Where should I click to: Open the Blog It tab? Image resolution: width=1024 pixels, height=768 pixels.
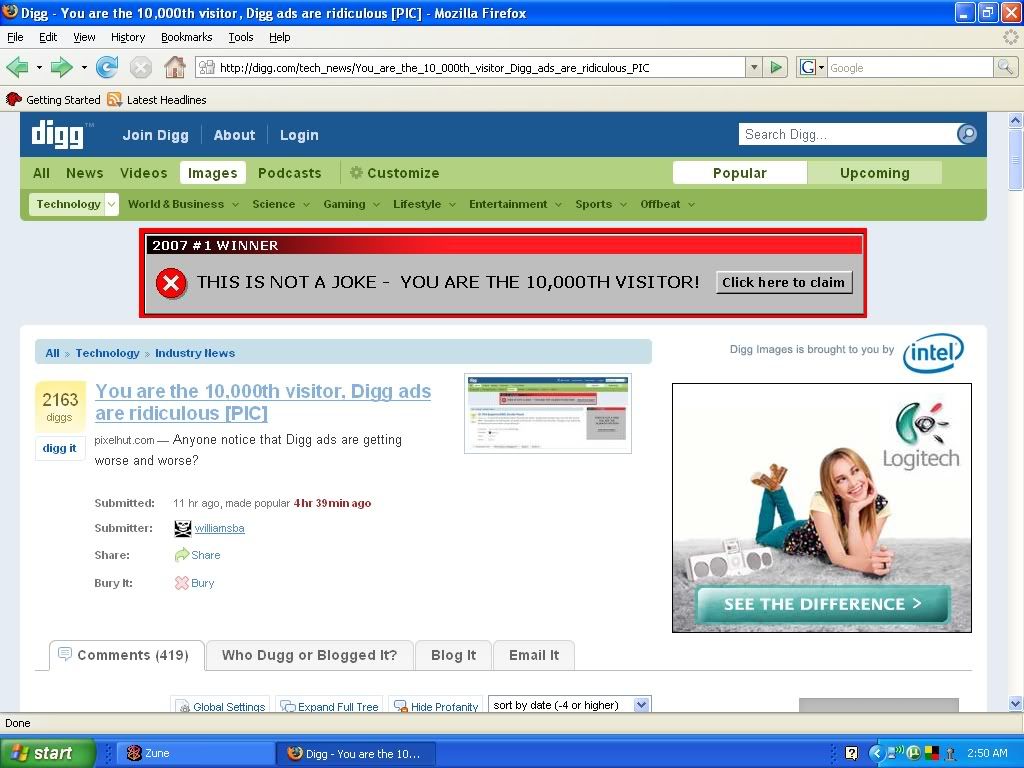tap(453, 655)
